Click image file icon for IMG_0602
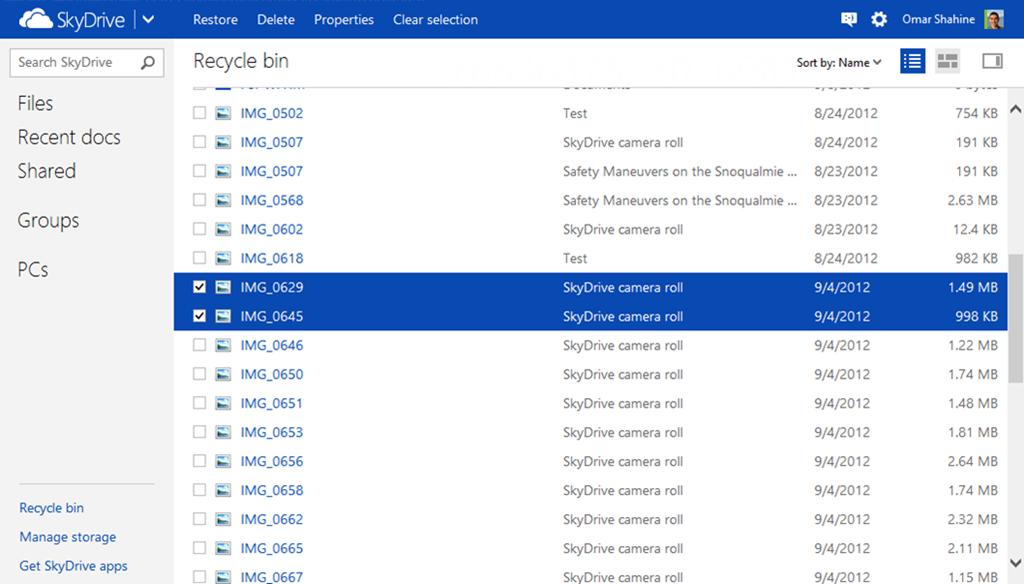Screen dimensions: 1024x584 pyautogui.click(x=223, y=229)
